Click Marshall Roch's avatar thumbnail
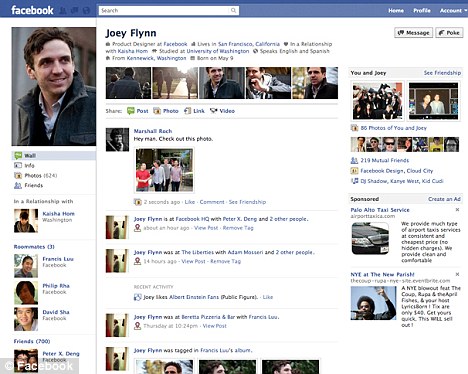 117,140
